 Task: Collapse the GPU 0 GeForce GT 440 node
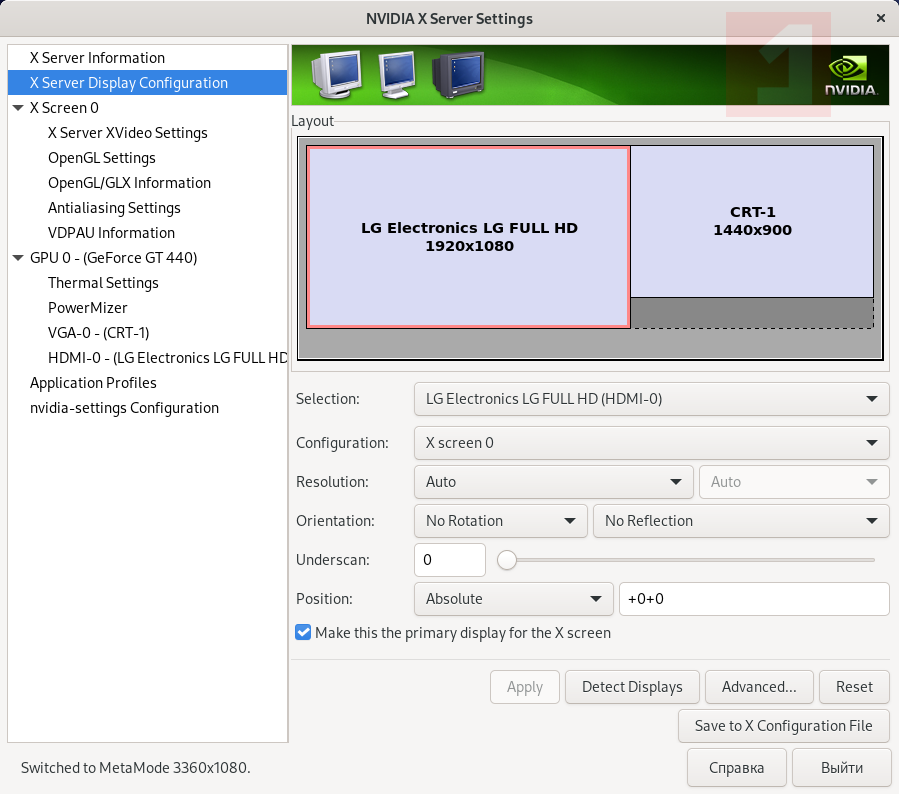tap(18, 258)
